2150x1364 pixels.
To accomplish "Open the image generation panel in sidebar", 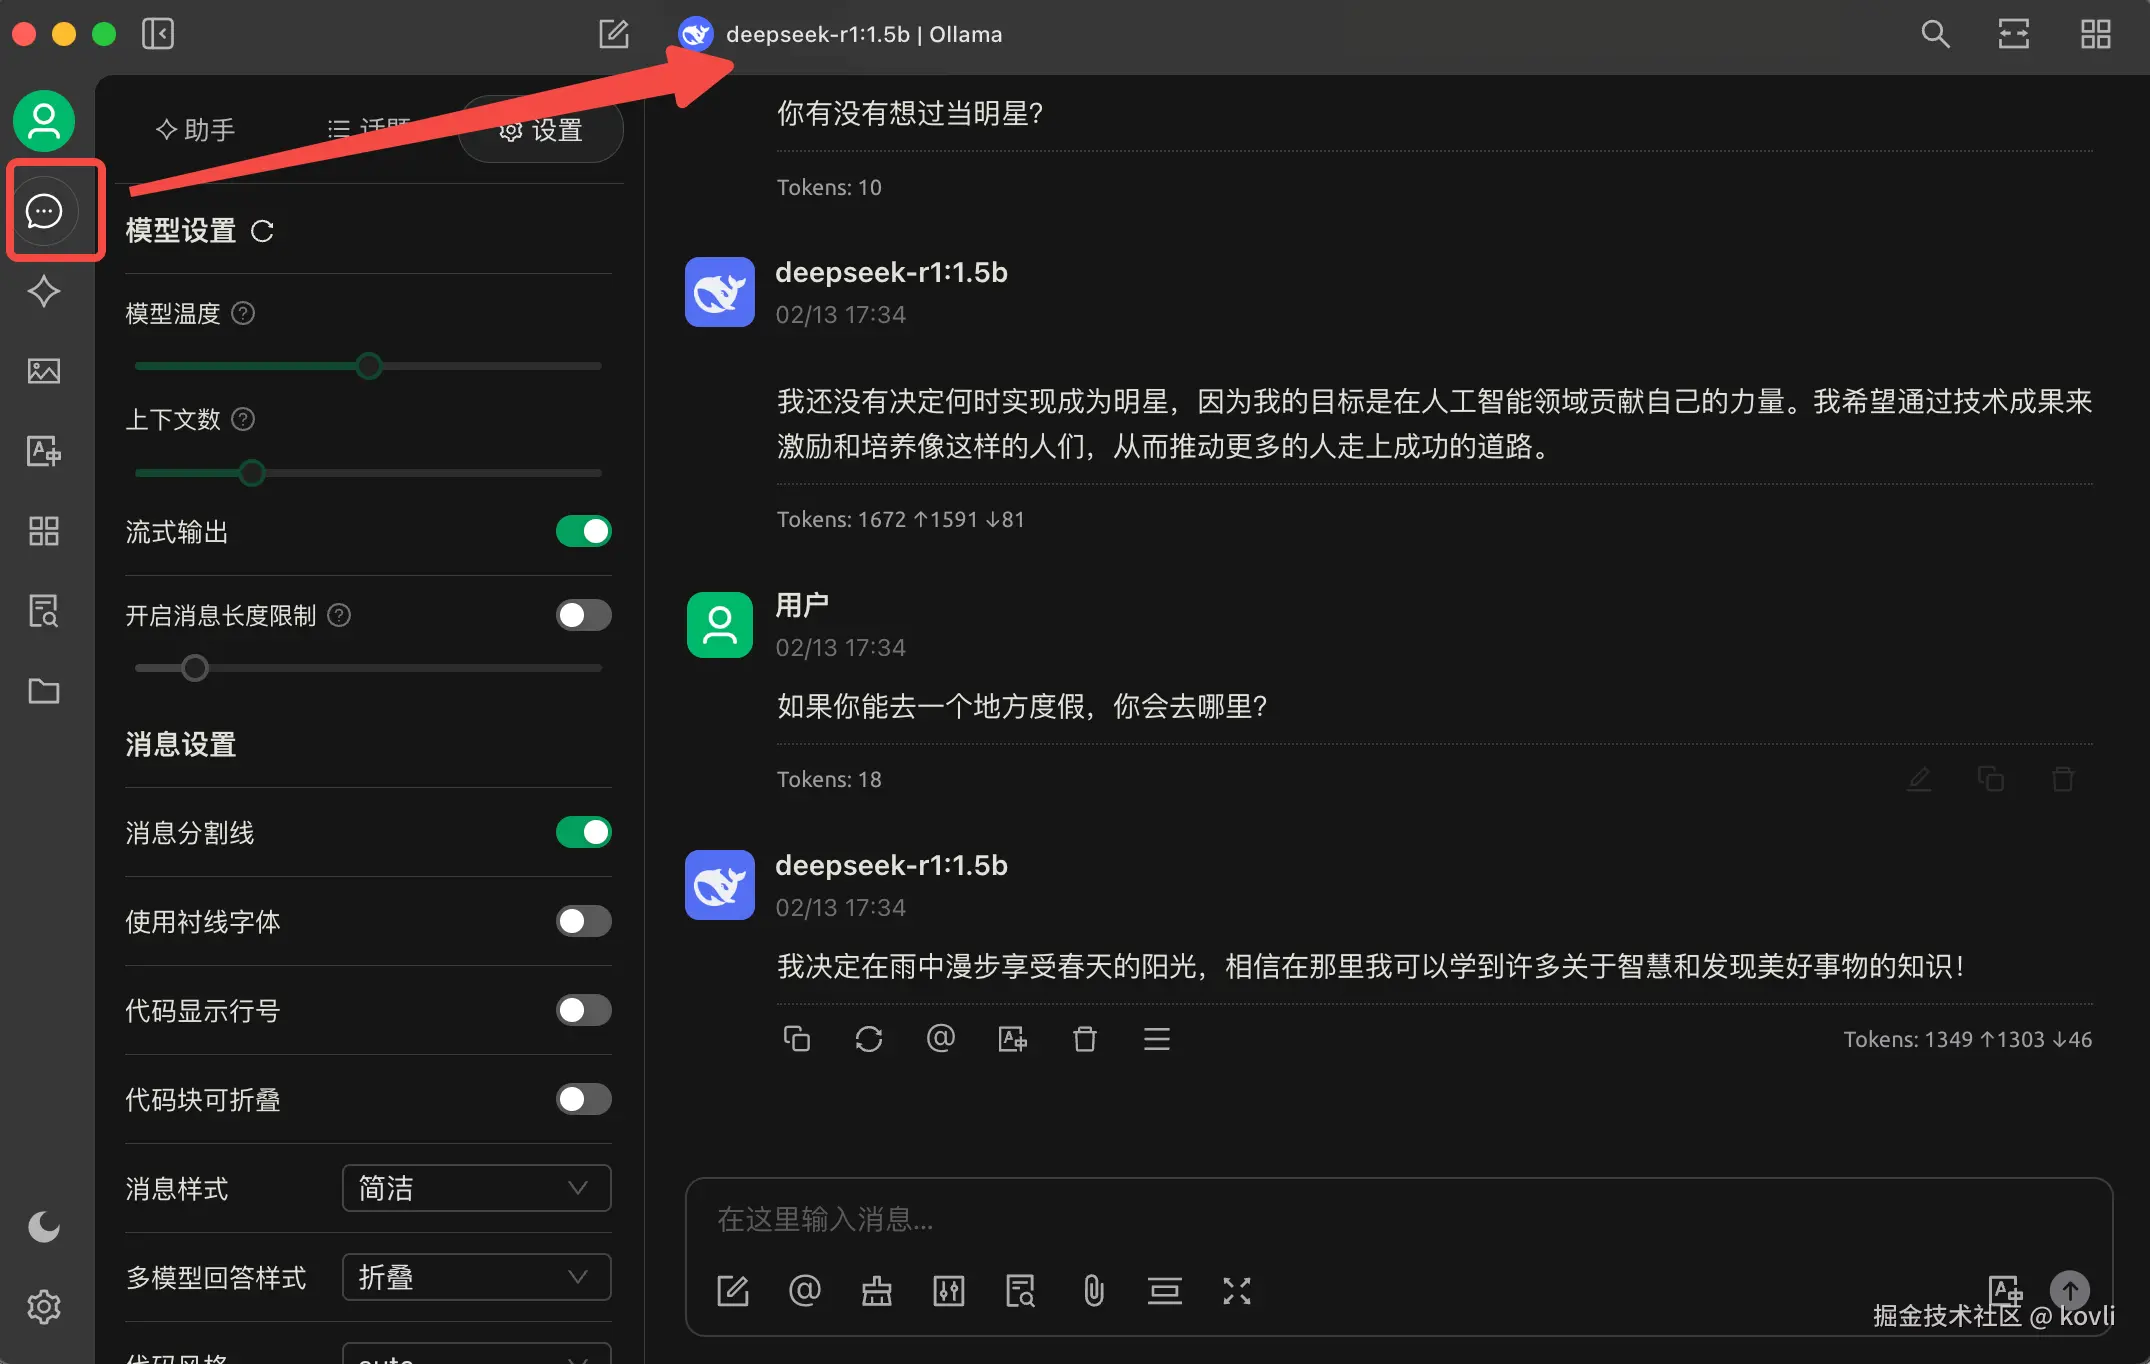I will [43, 370].
